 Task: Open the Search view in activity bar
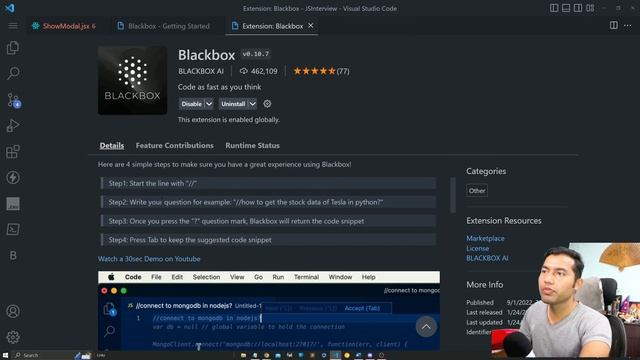13,73
